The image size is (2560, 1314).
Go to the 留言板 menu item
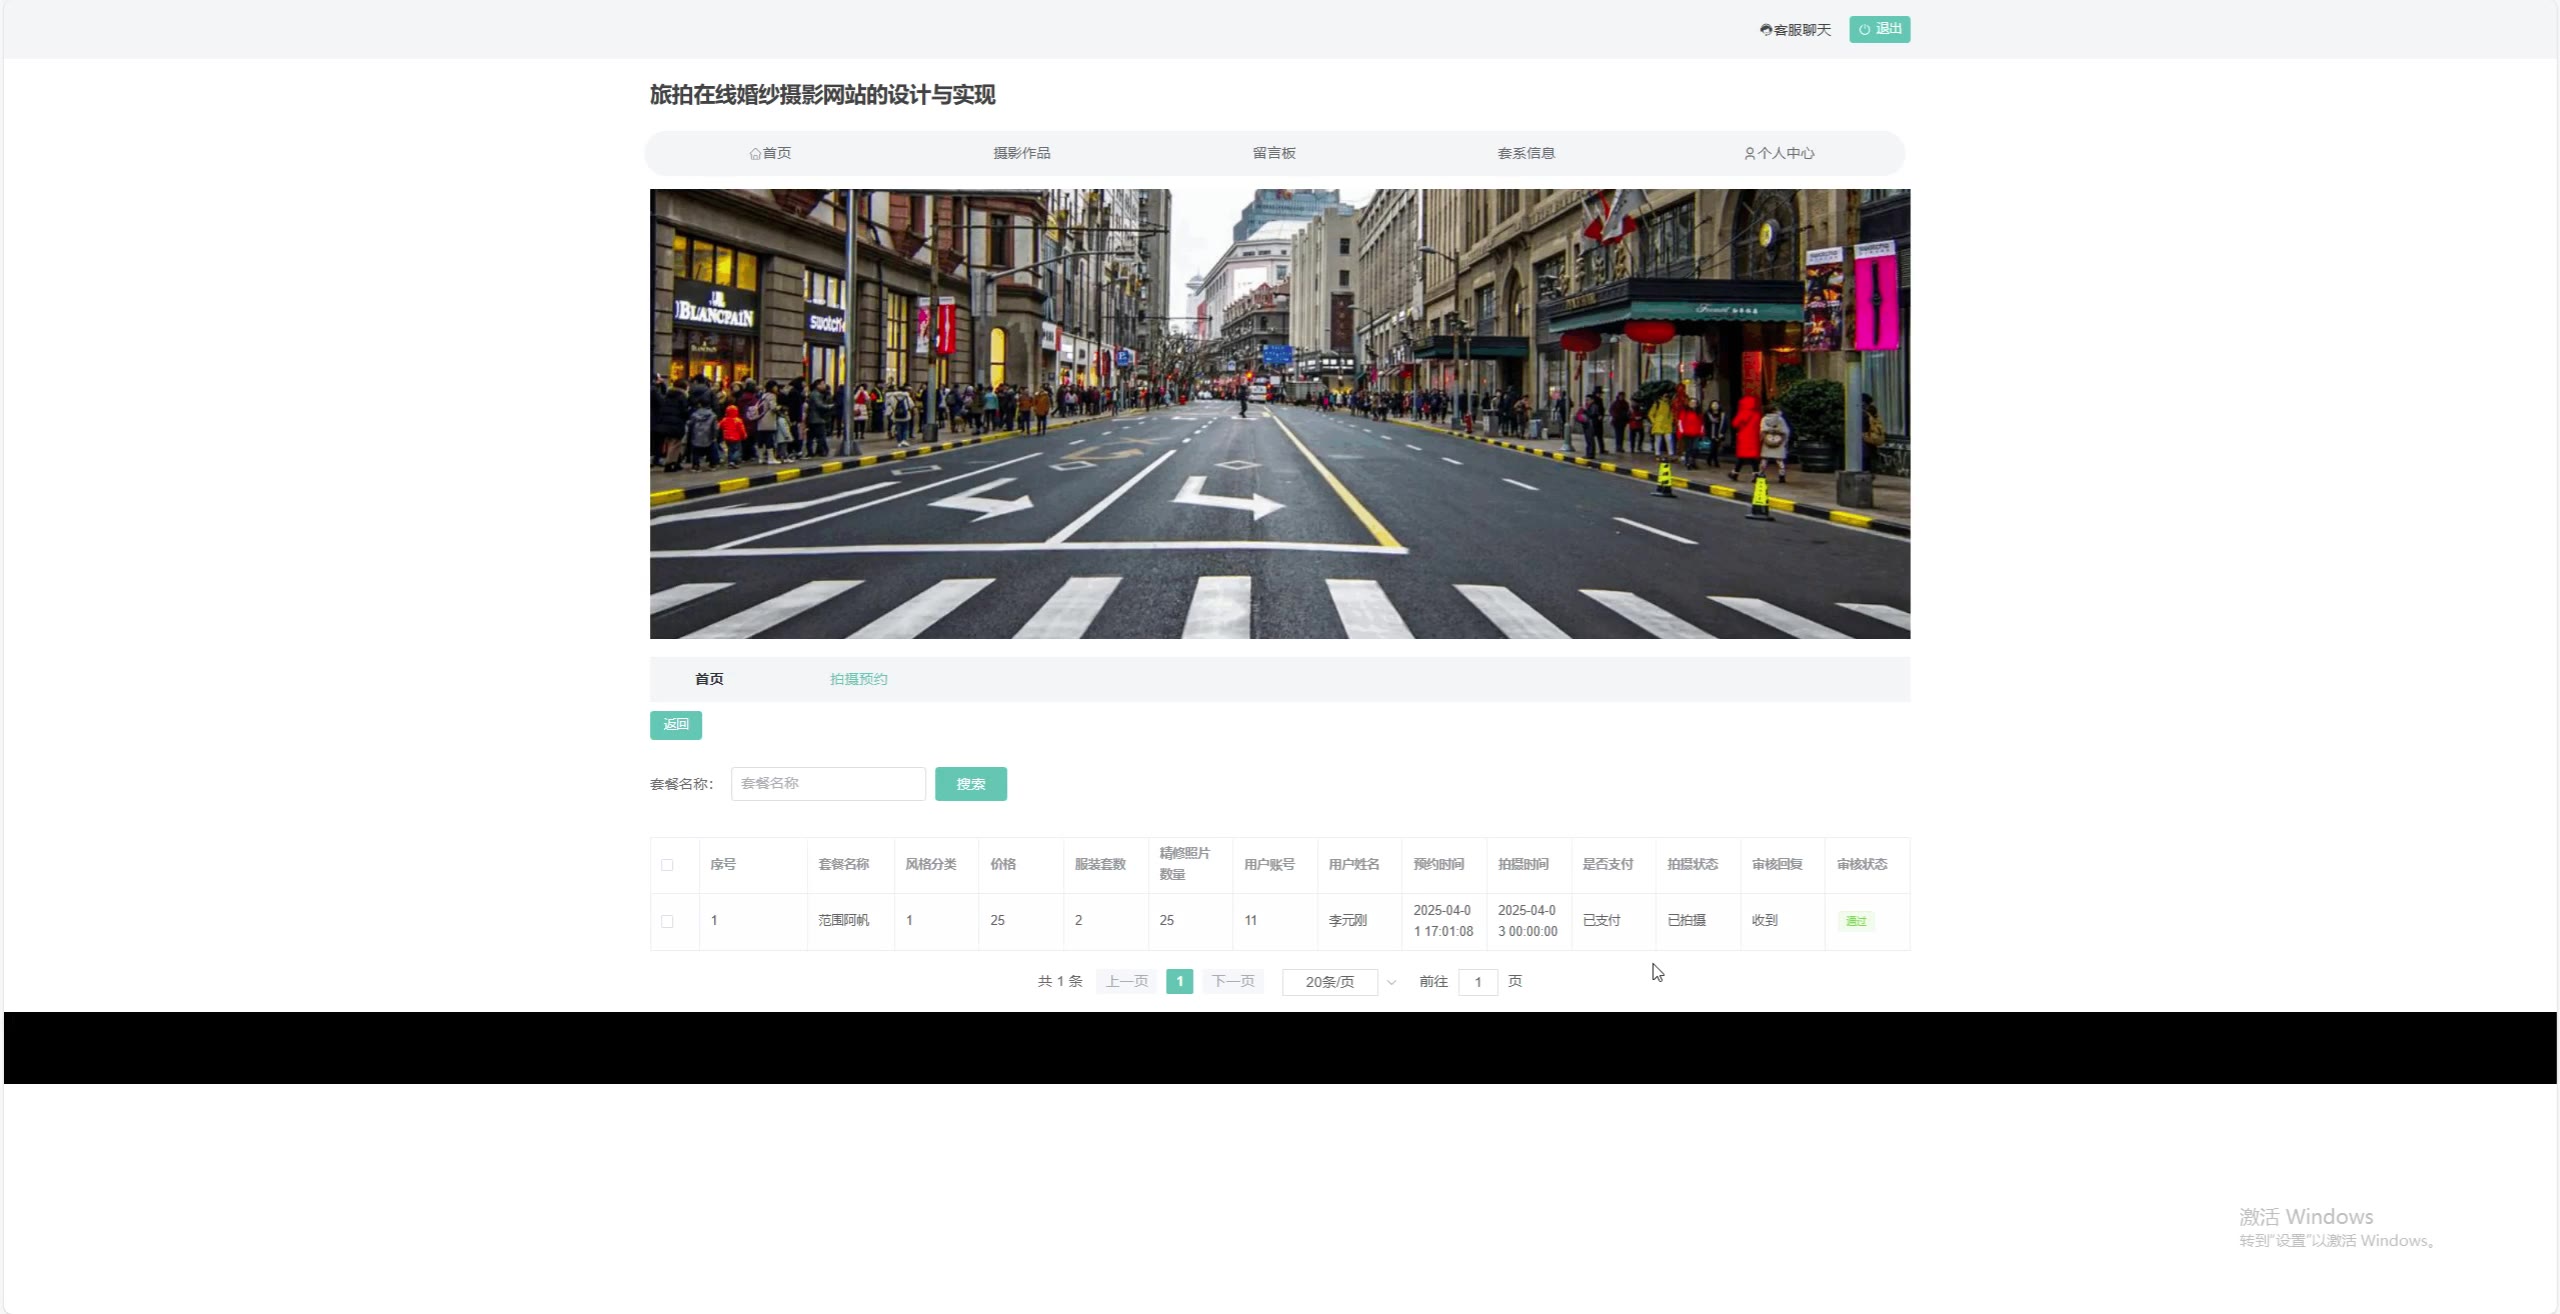(1273, 153)
